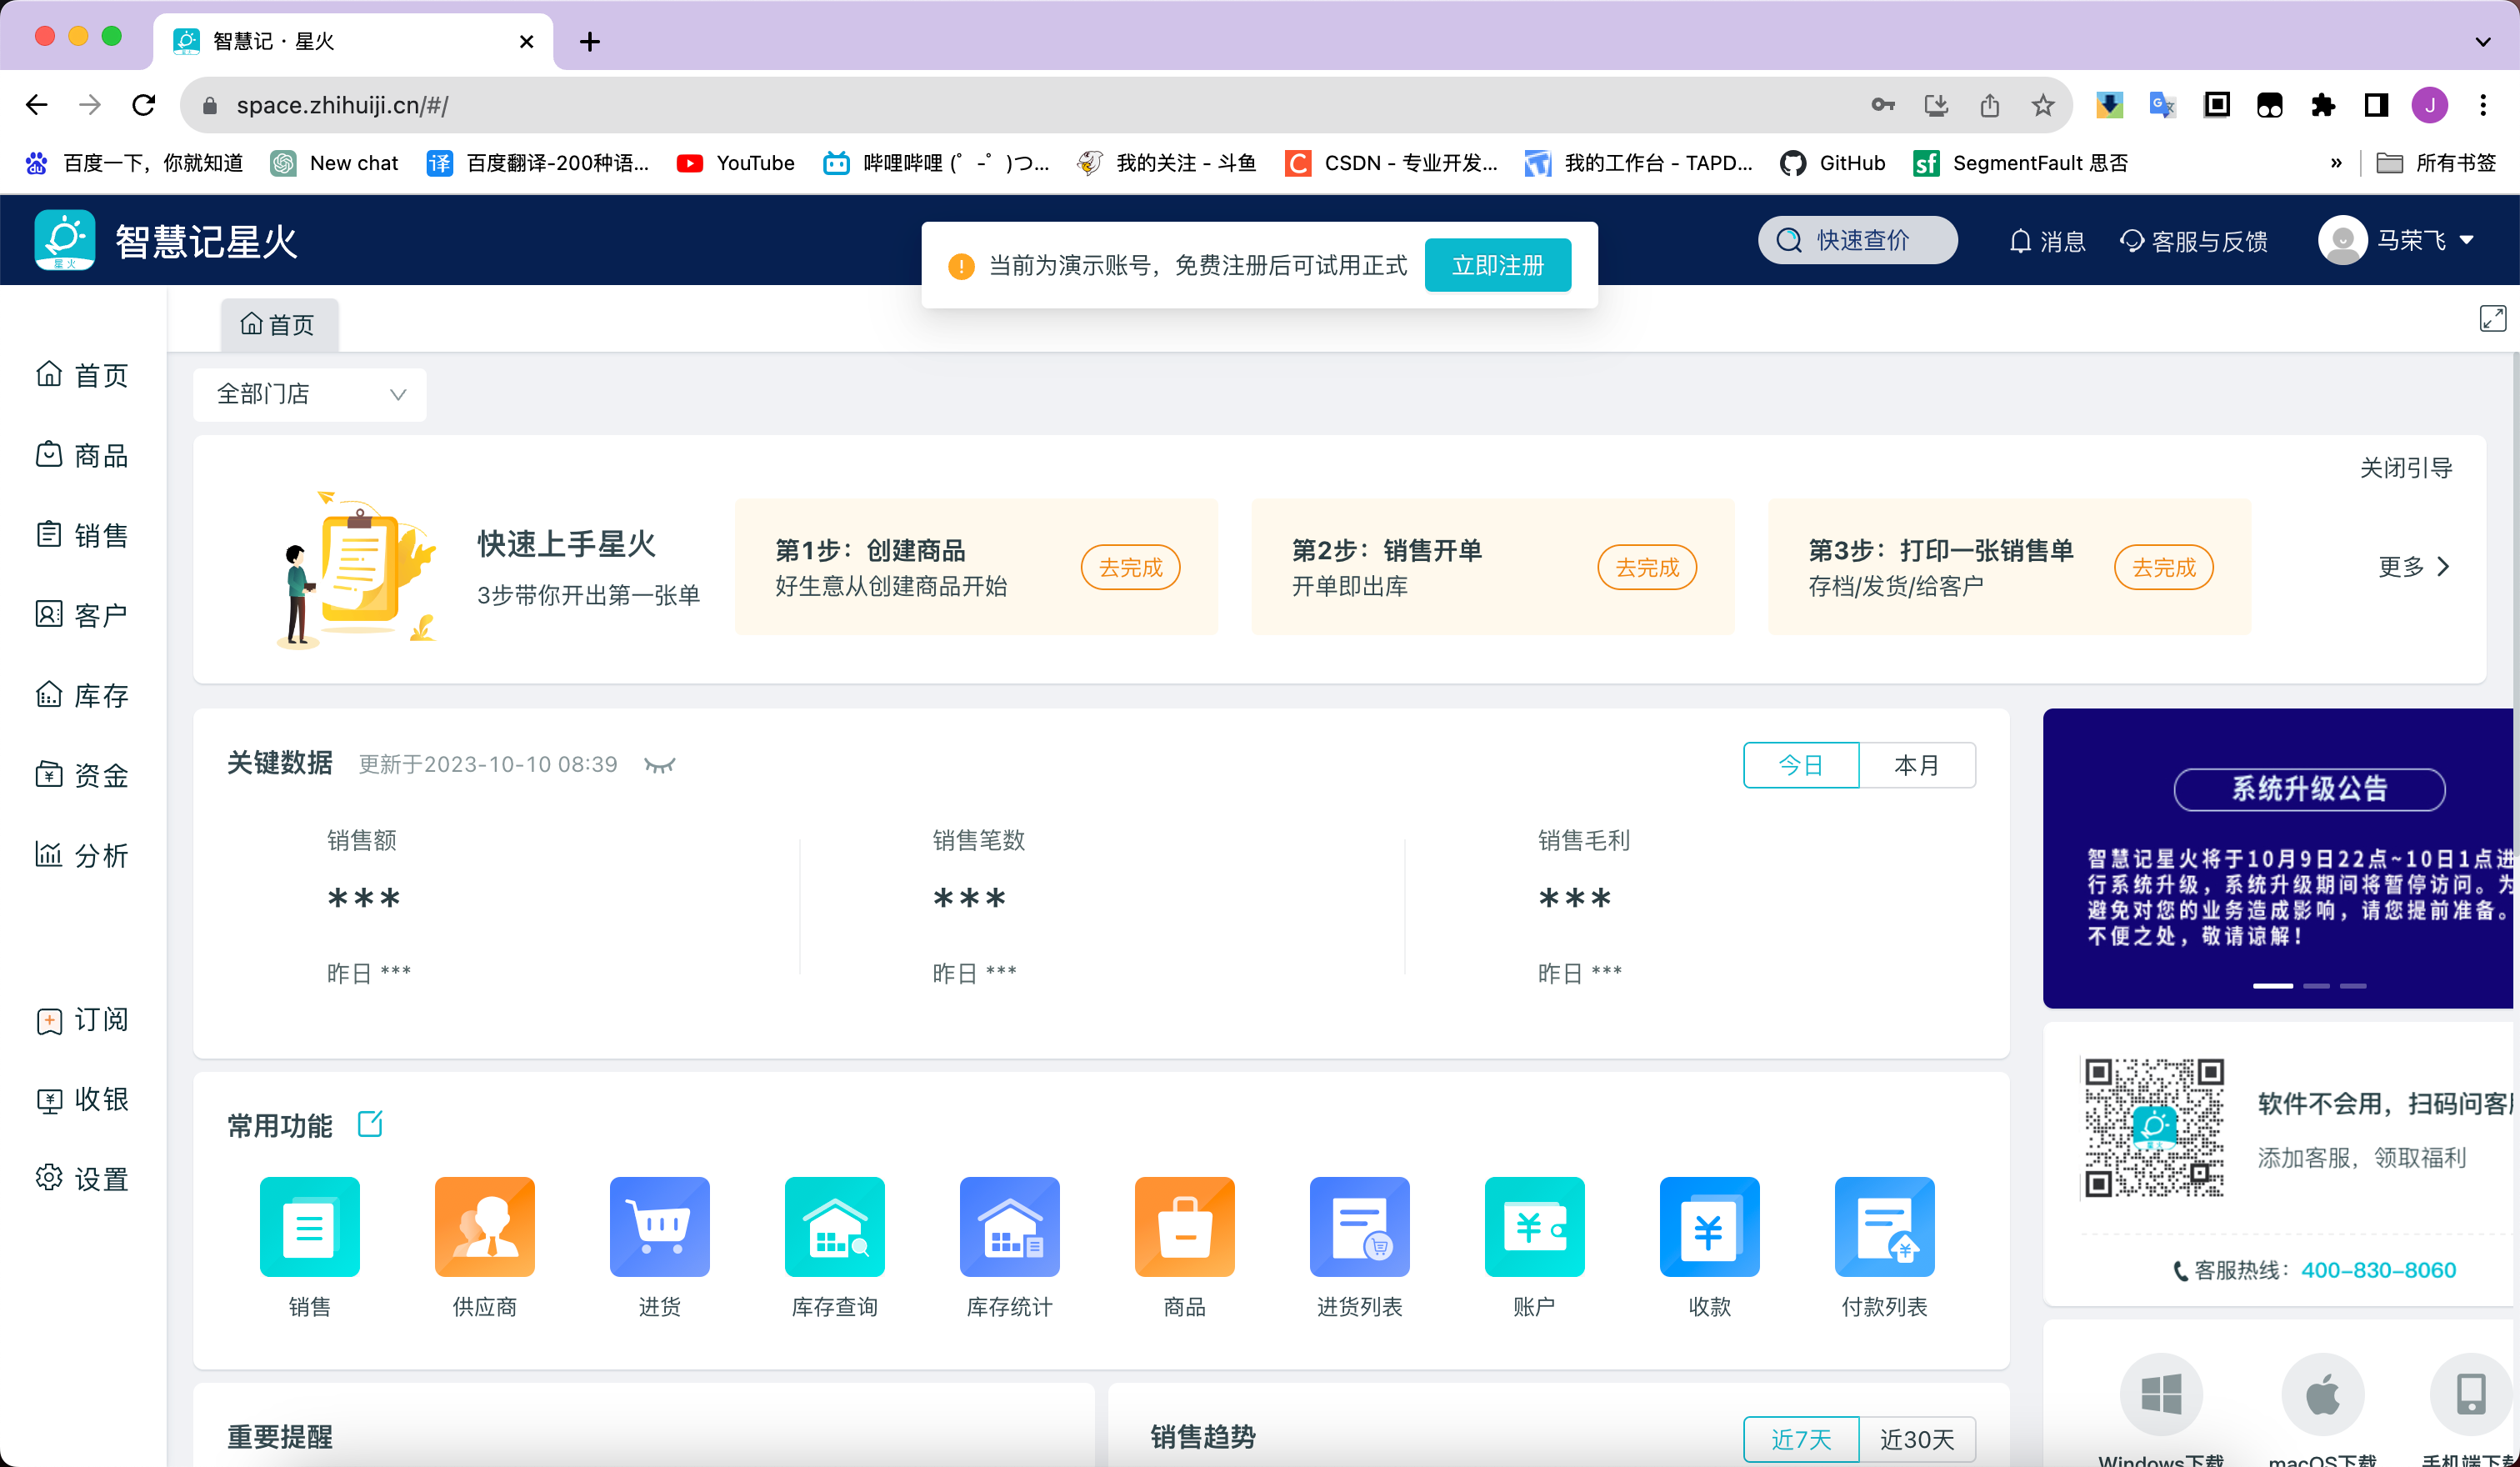Open the 供应商 shortcut icon
This screenshot has height=1467, width=2520.
tap(484, 1226)
